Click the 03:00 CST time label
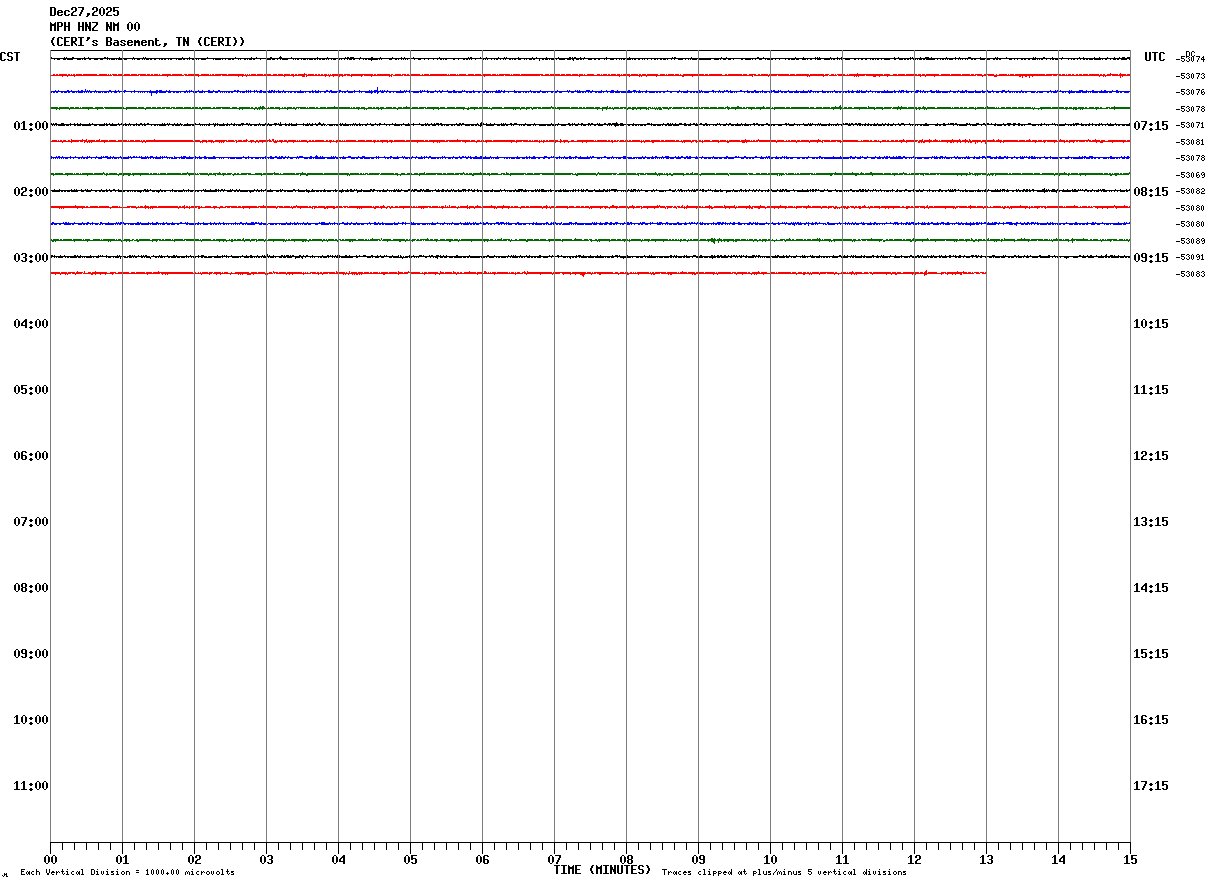1210x886 pixels. click(31, 258)
